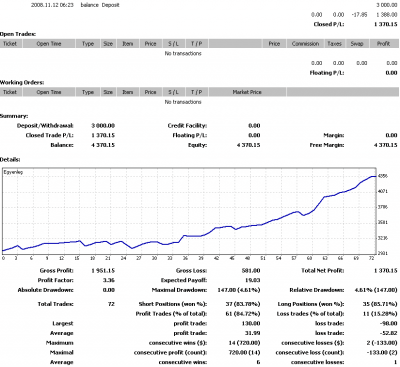400x367 pixels.
Task: Click the S / L header in Open Trades
Action: pyautogui.click(x=173, y=44)
